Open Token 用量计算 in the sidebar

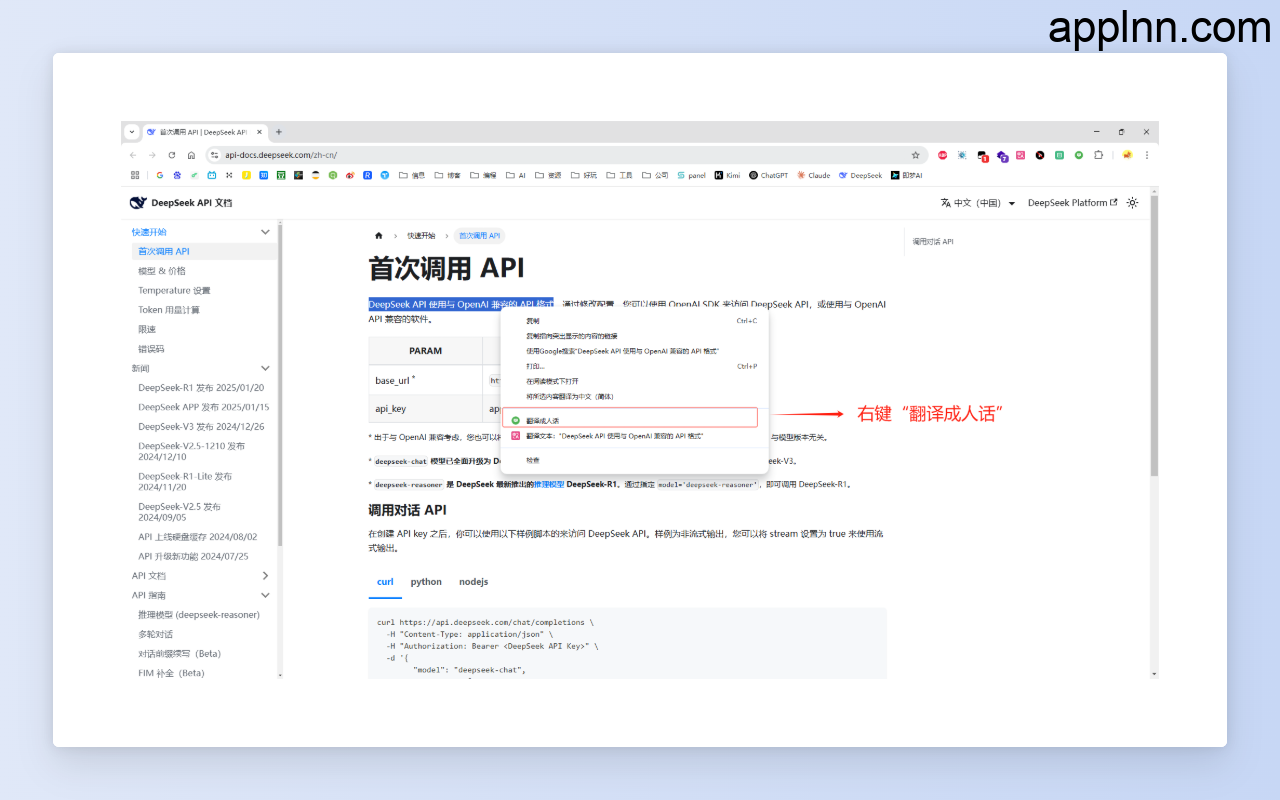tap(169, 310)
